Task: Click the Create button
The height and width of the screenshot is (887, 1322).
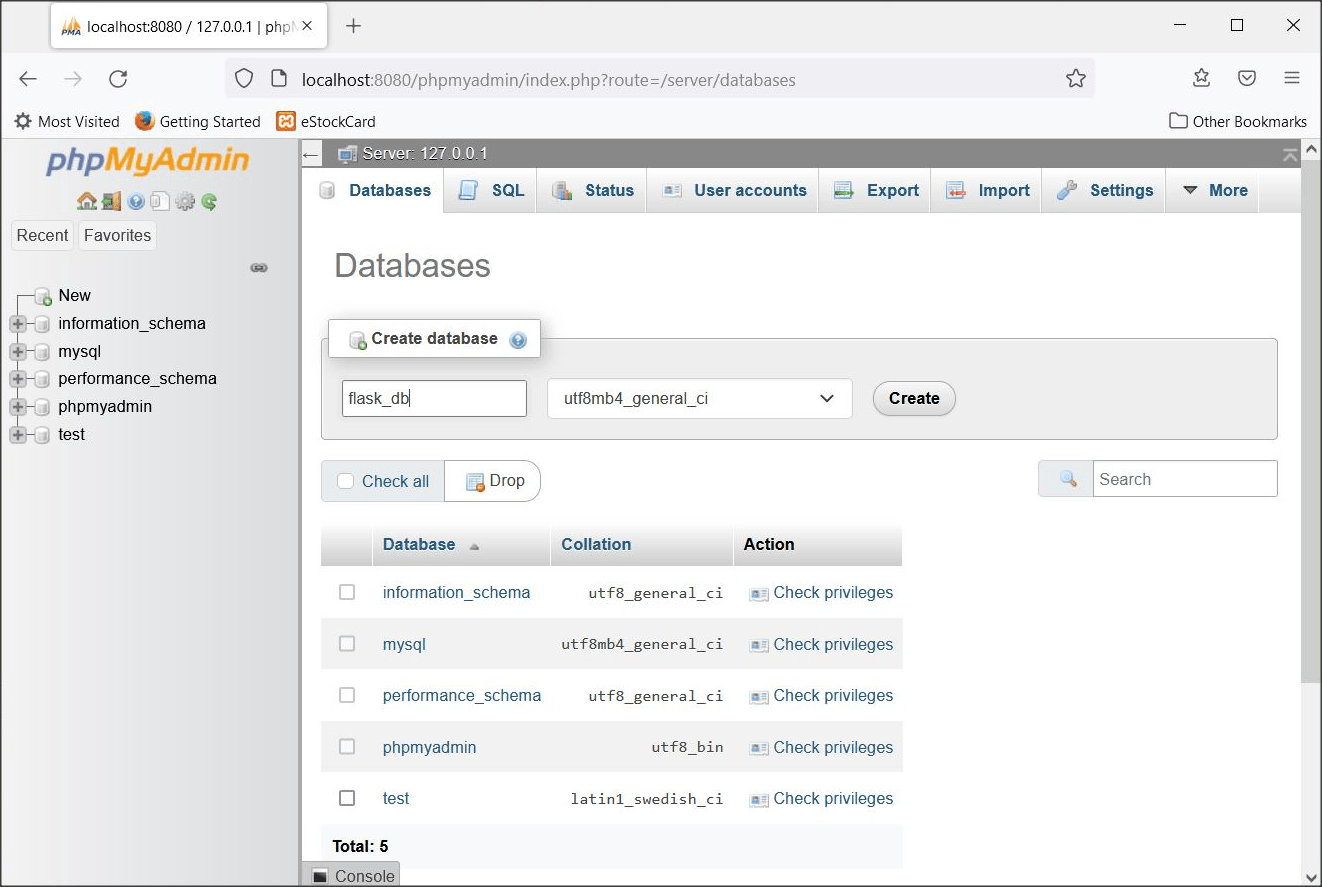Action: pos(913,398)
